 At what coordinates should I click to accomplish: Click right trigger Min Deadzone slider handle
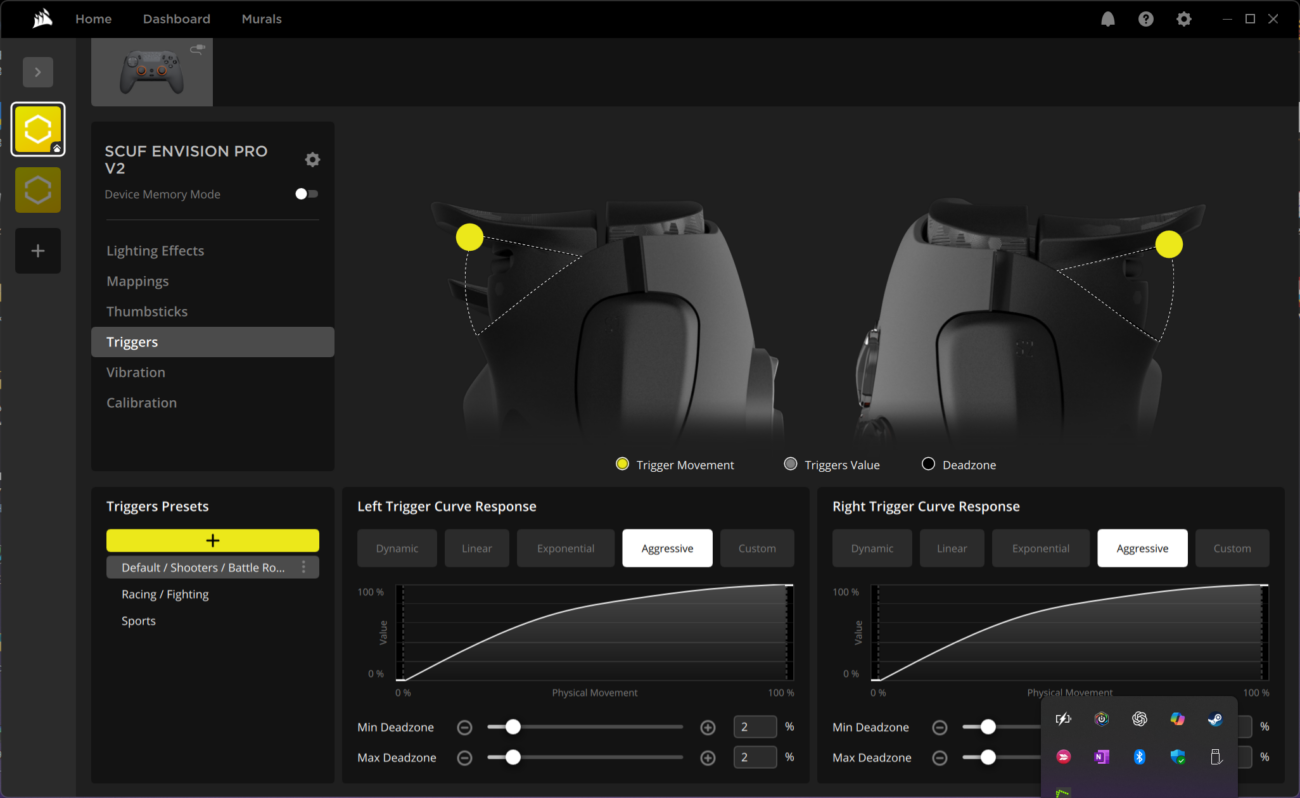(x=988, y=727)
